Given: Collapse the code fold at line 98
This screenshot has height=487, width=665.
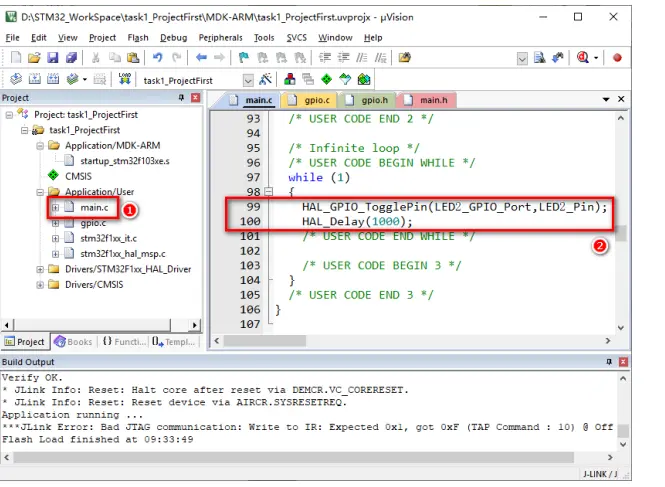Looking at the screenshot, I should tap(267, 191).
